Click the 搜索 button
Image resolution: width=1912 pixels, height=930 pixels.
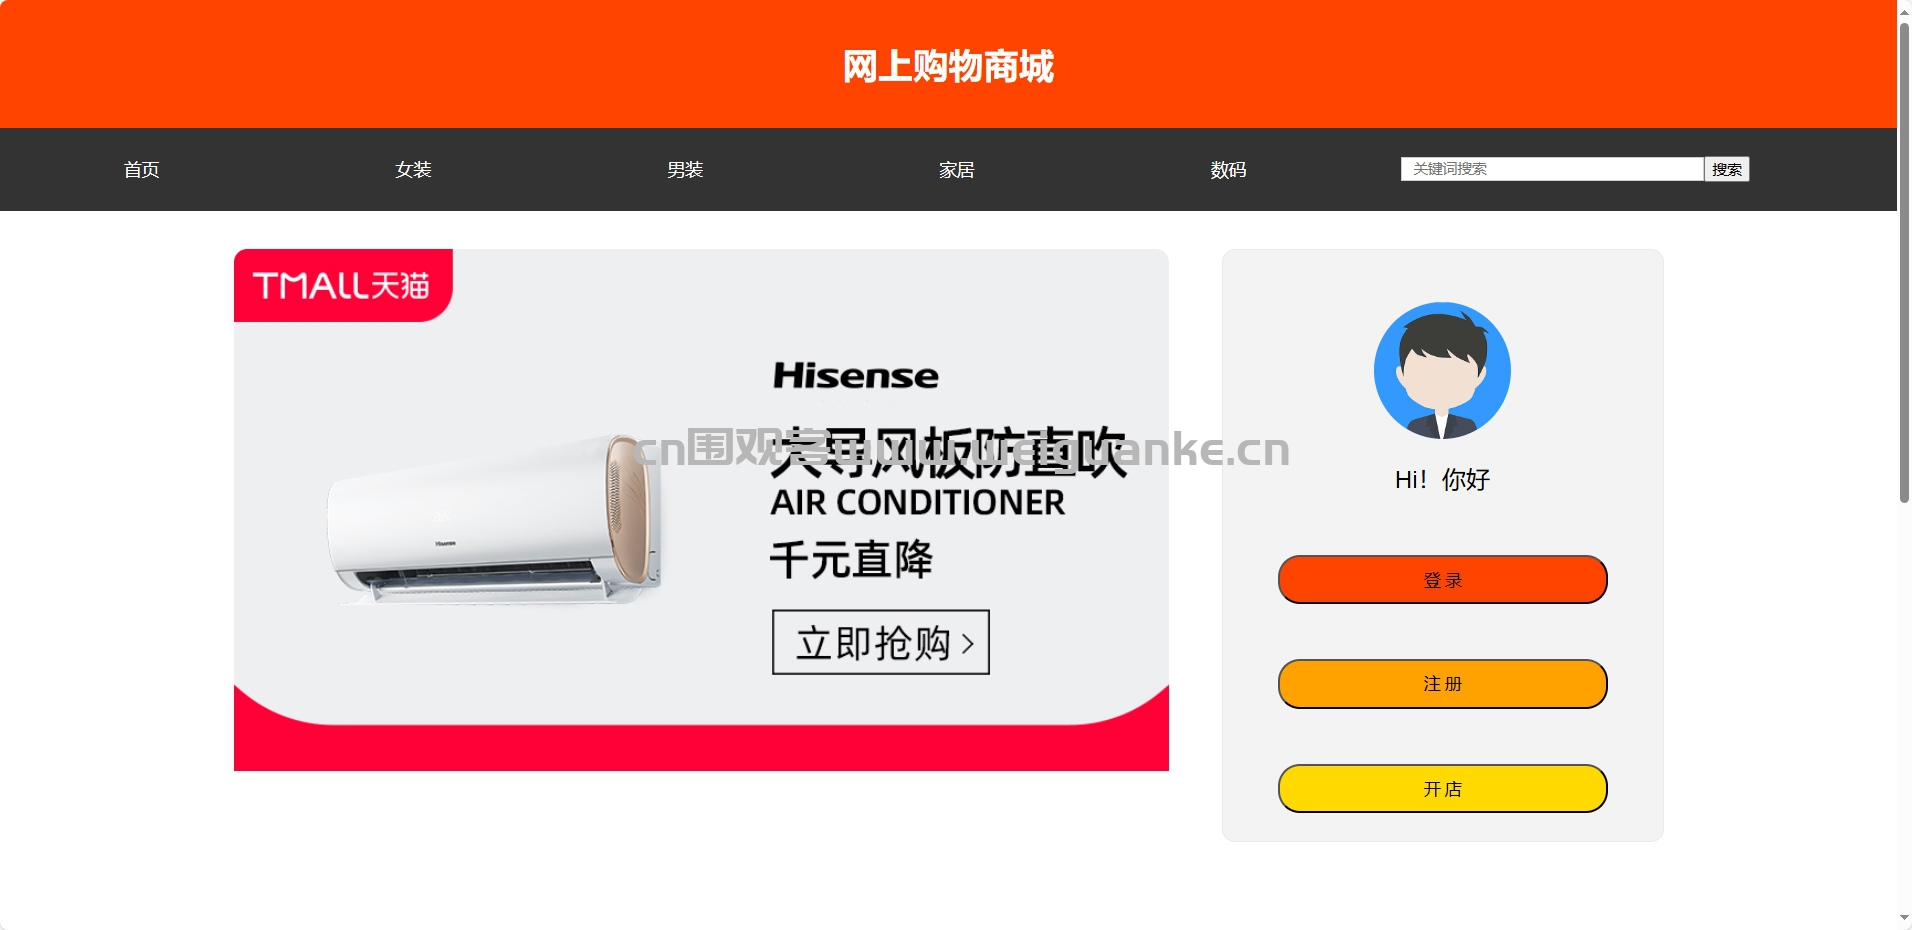coord(1727,169)
